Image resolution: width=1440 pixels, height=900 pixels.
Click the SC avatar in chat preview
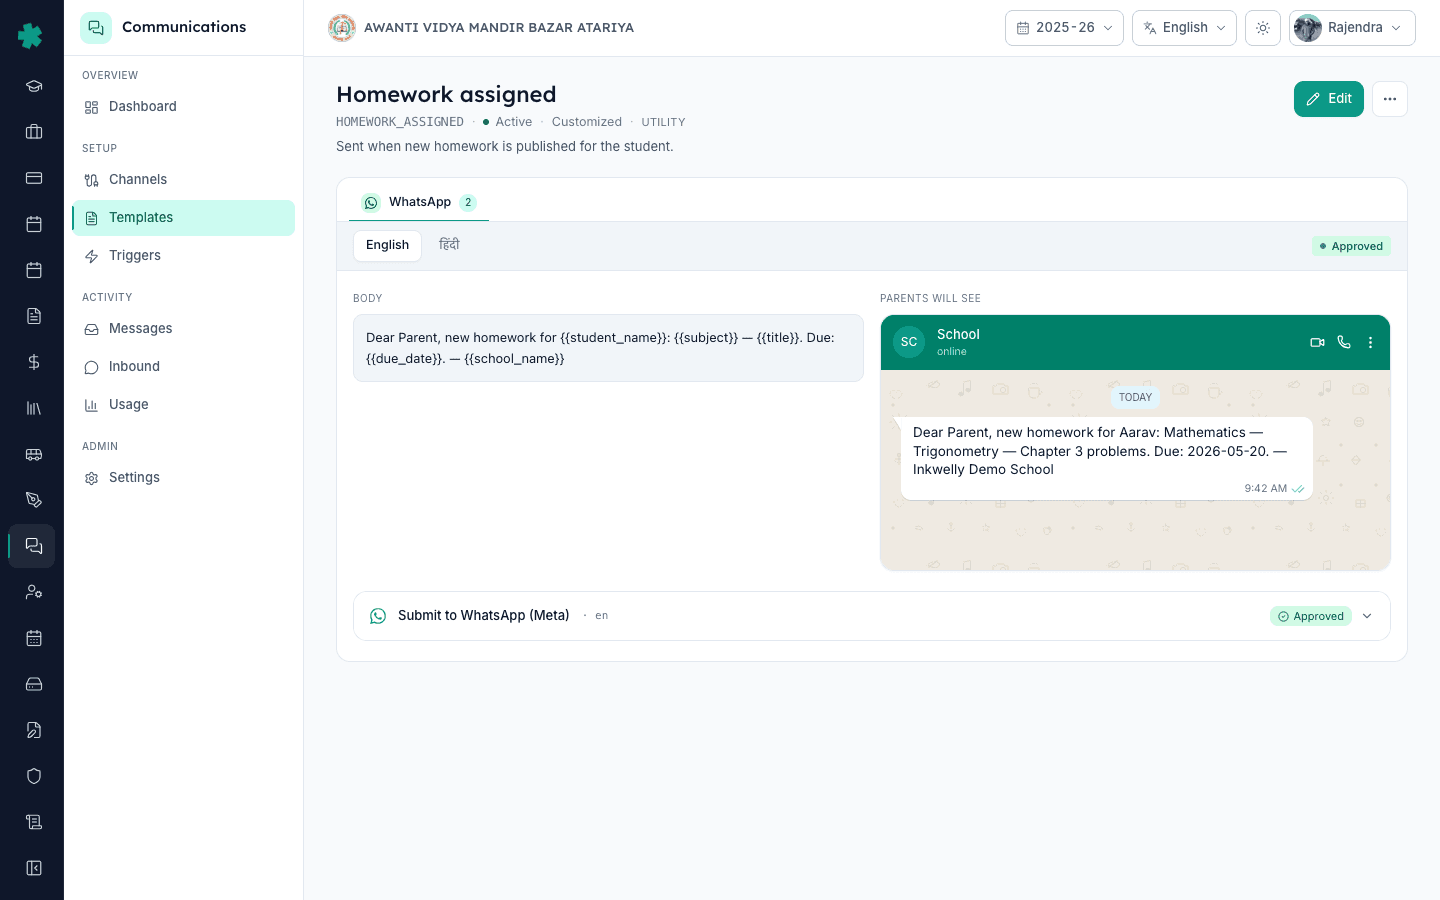click(909, 342)
